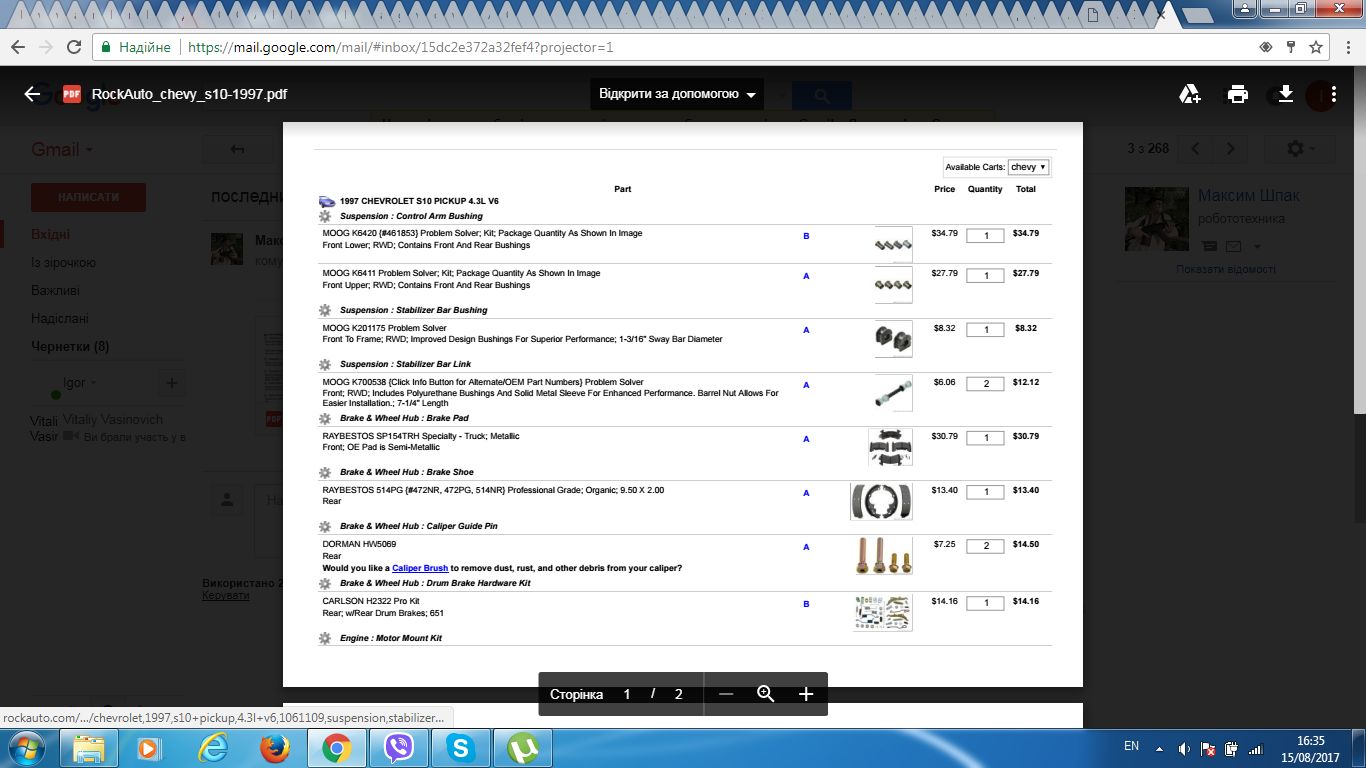Click quantity field for MOOG K700538
Screen dimensions: 1366x768
coord(985,385)
